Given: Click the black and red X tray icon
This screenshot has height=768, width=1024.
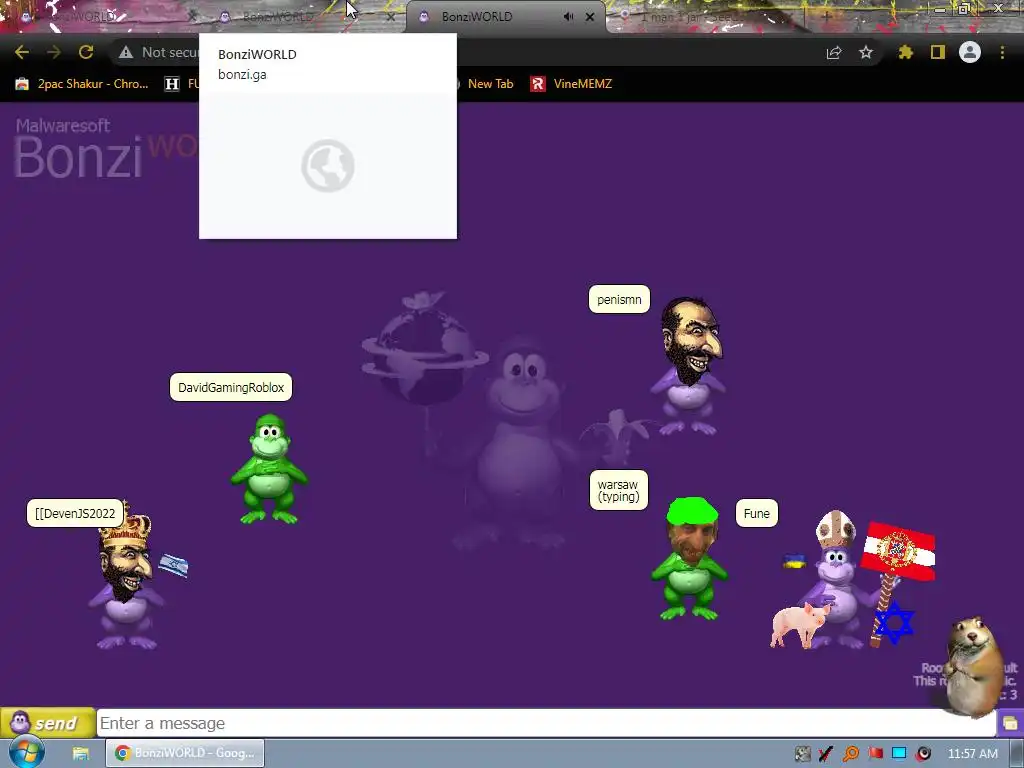Looking at the screenshot, I should coord(826,754).
